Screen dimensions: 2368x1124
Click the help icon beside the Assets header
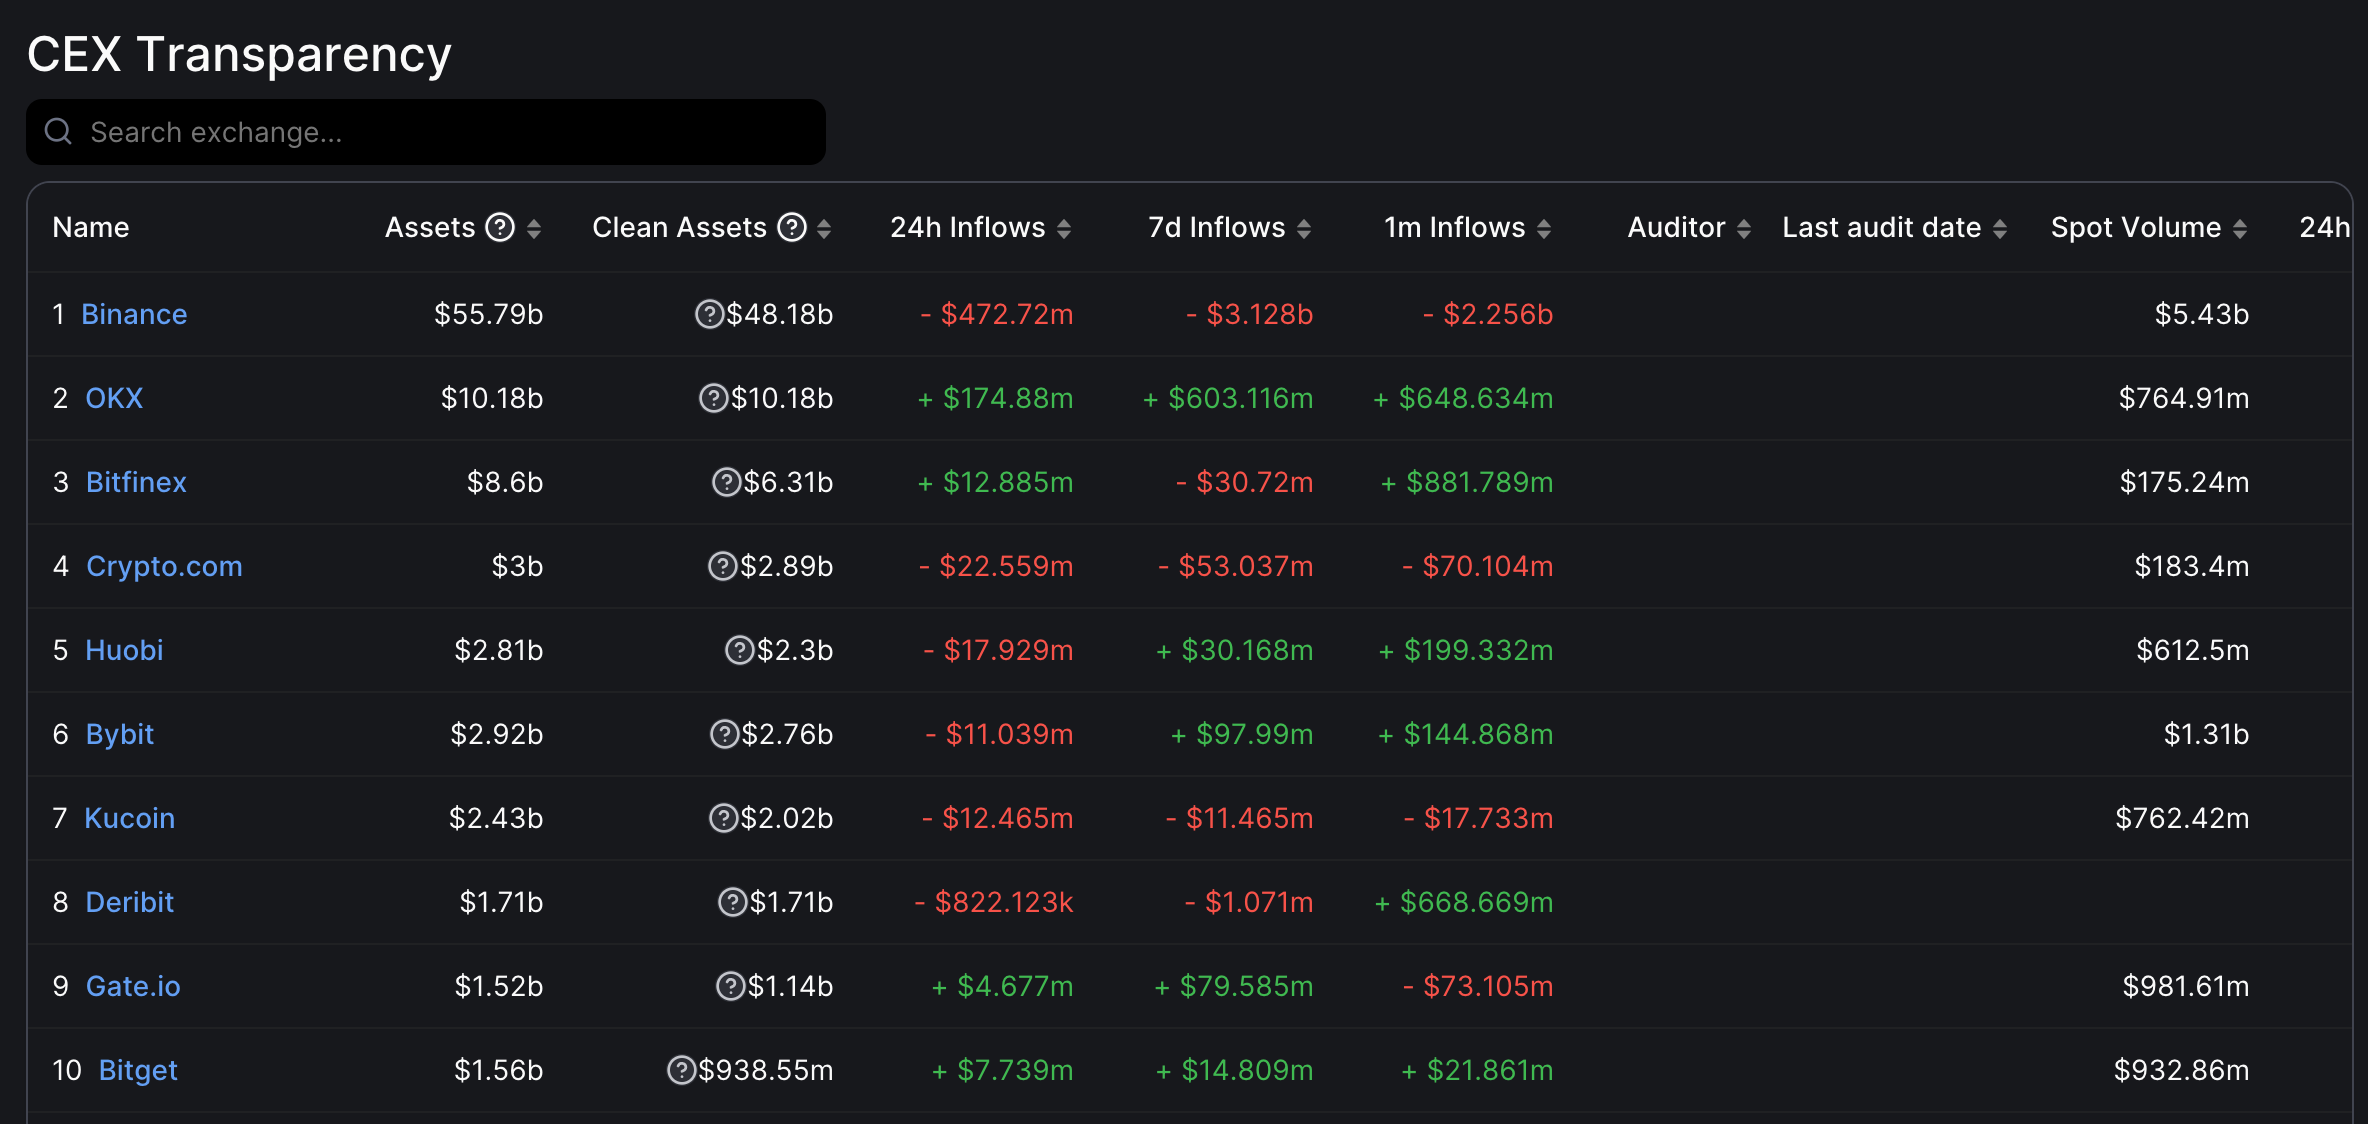click(501, 227)
